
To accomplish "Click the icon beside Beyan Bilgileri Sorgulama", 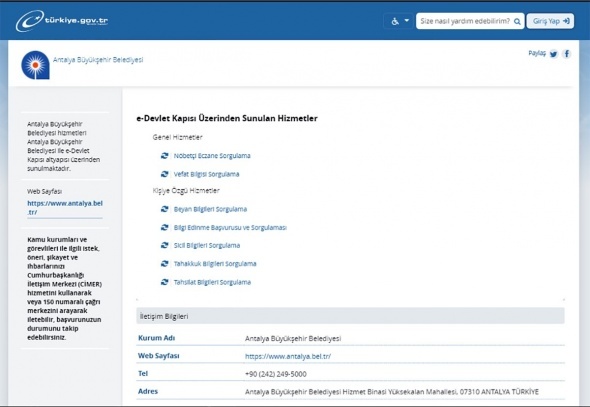I will tap(164, 209).
